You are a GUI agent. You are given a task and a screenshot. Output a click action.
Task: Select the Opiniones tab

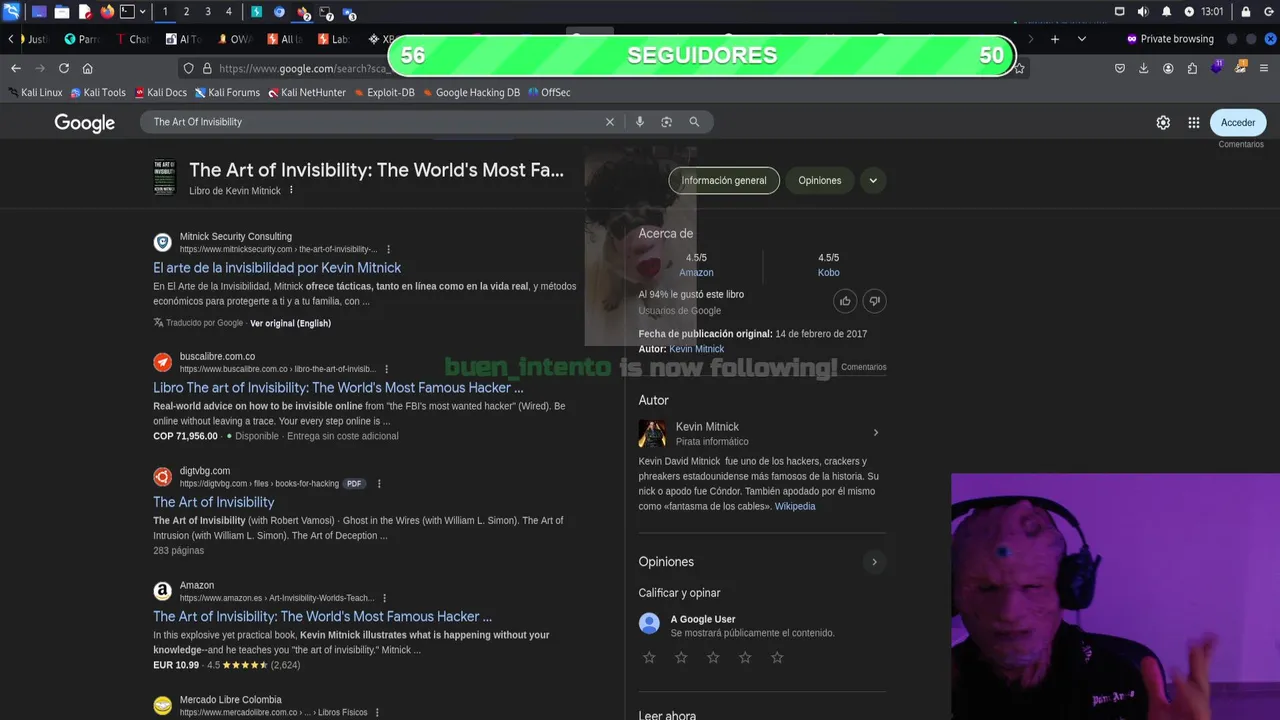tap(820, 180)
